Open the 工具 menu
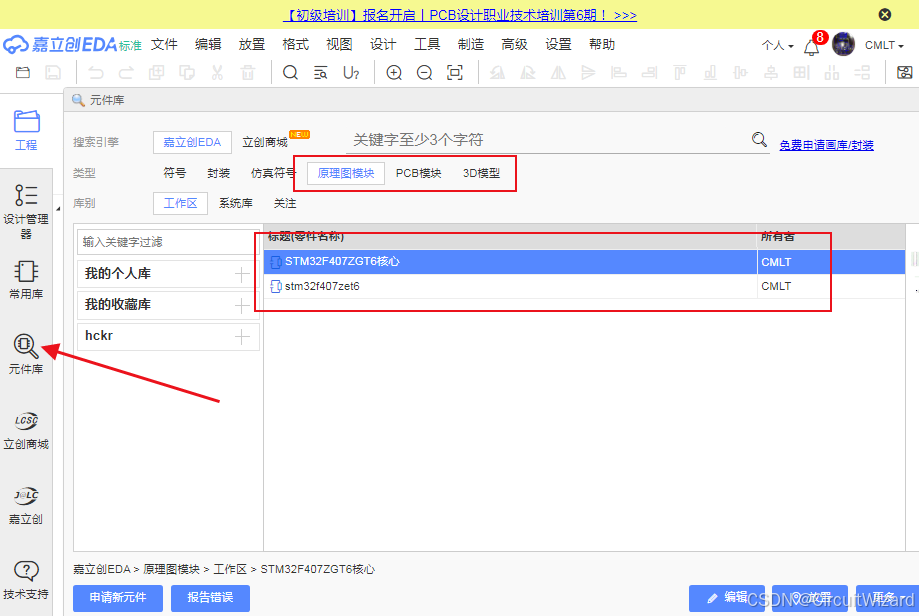 (x=427, y=45)
